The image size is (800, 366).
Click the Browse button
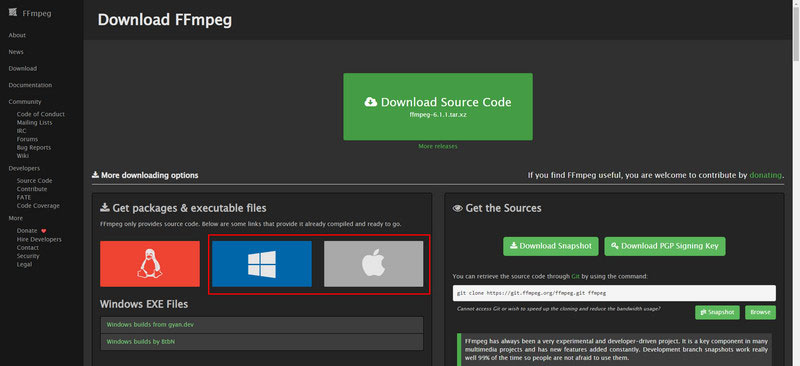pos(760,312)
